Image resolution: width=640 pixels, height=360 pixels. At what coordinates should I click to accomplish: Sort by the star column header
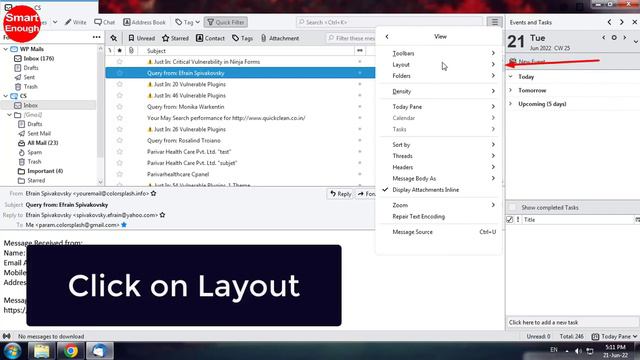(x=120, y=51)
